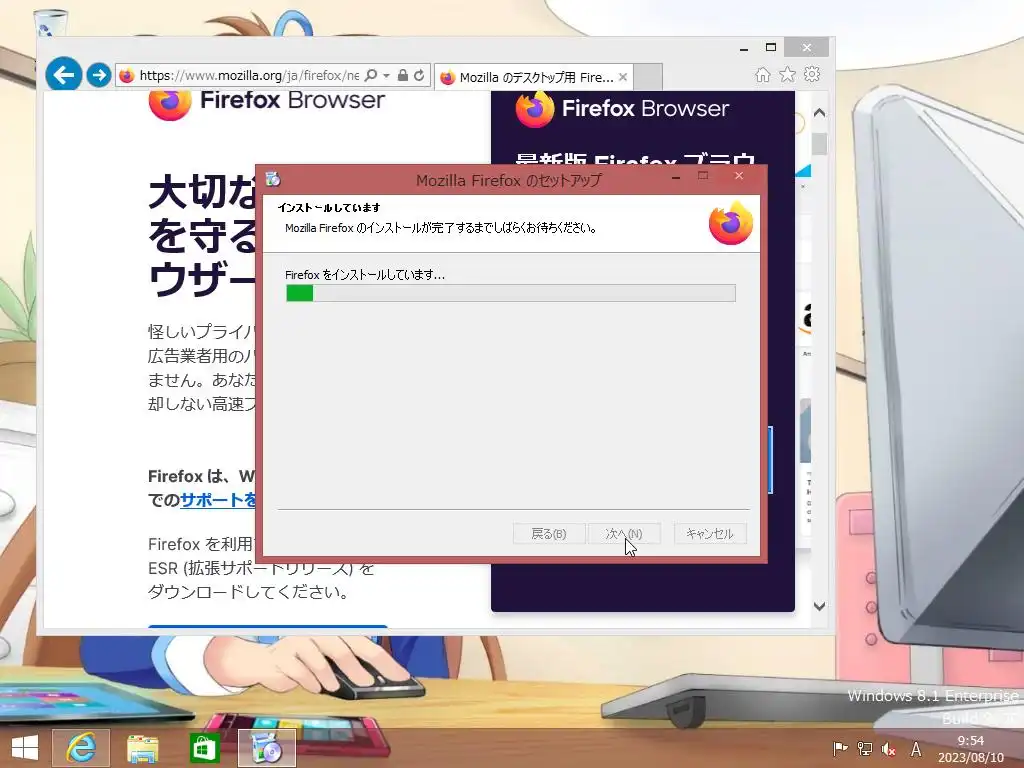
Task: Click the IE vertical scrollbar thumb
Action: tap(820, 144)
